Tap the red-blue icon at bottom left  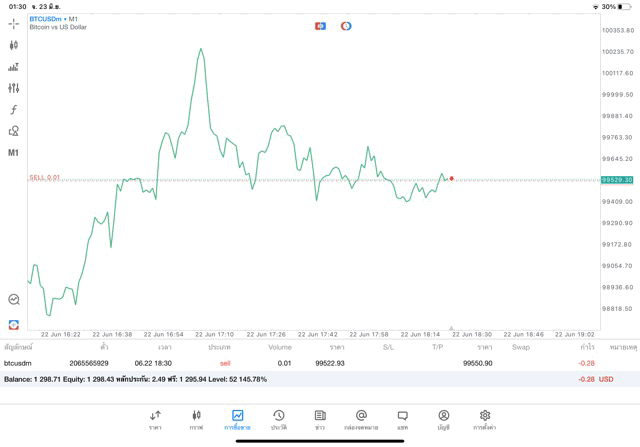coord(14,324)
